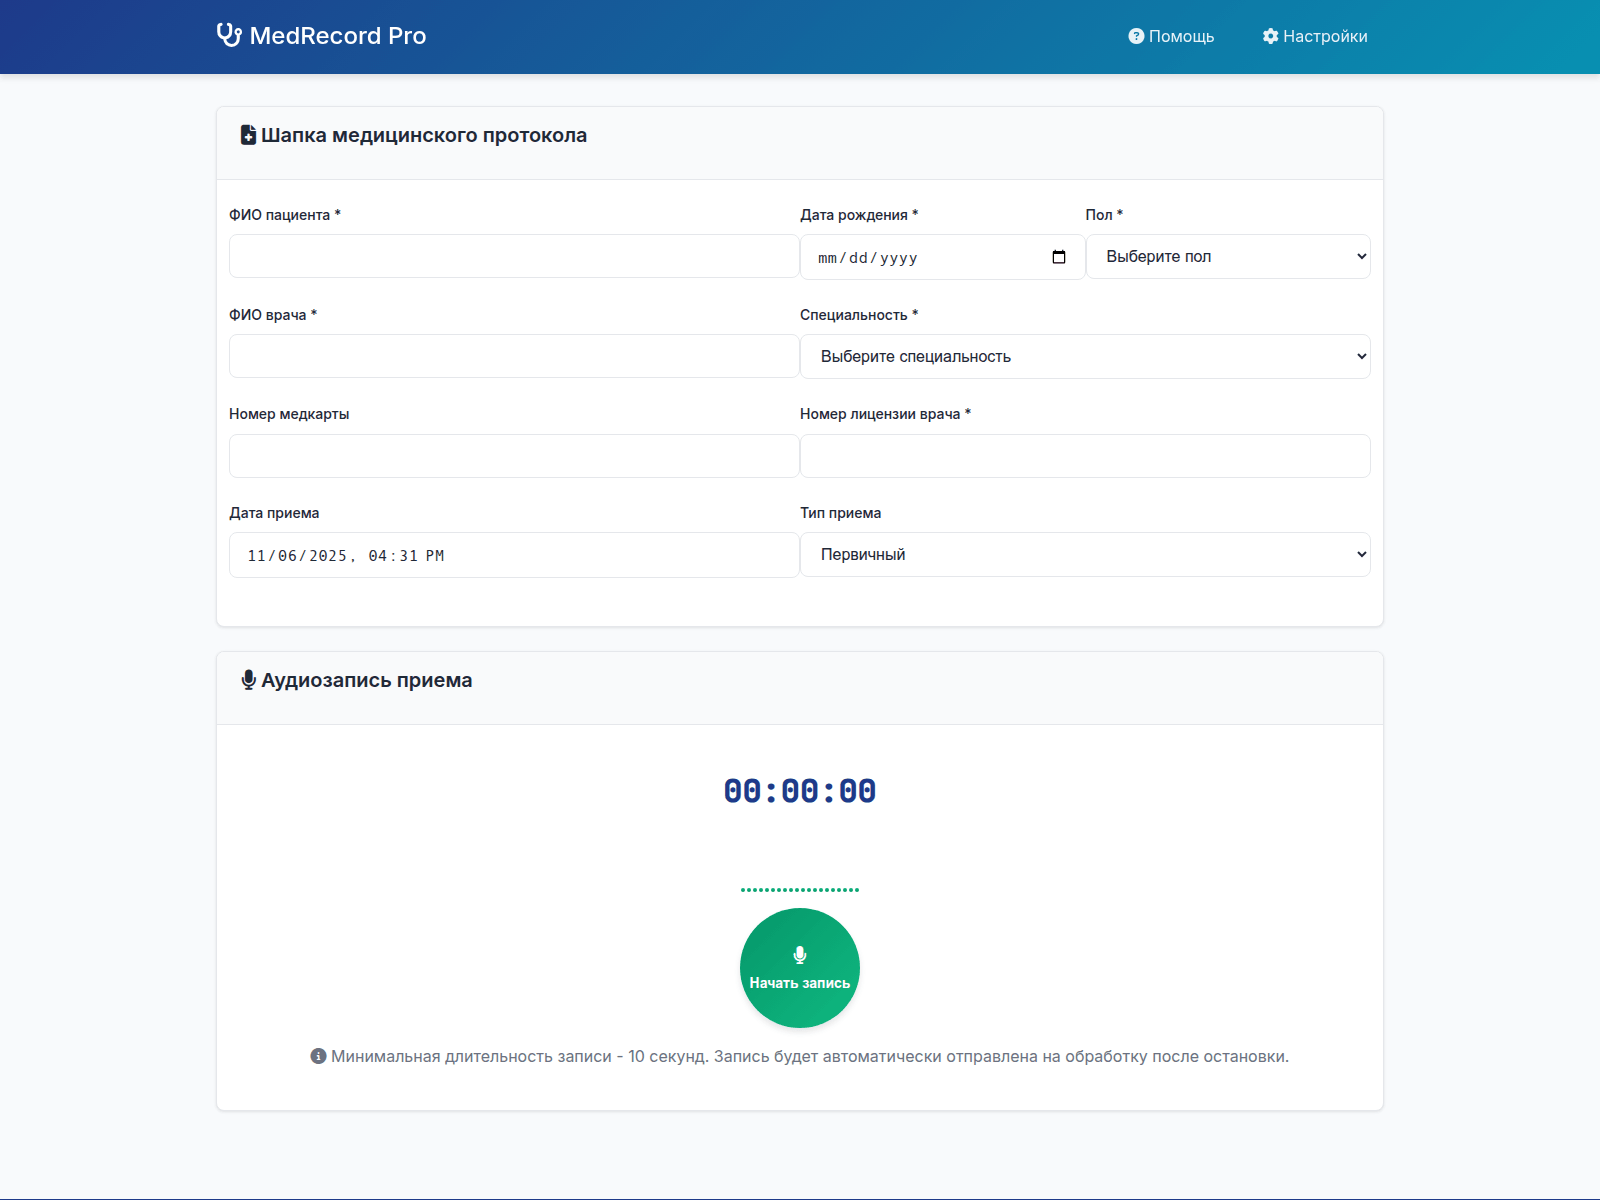Viewport: 1600px width, 1200px height.
Task: Click the MedRecord Pro stethoscope logo icon
Action: (229, 36)
